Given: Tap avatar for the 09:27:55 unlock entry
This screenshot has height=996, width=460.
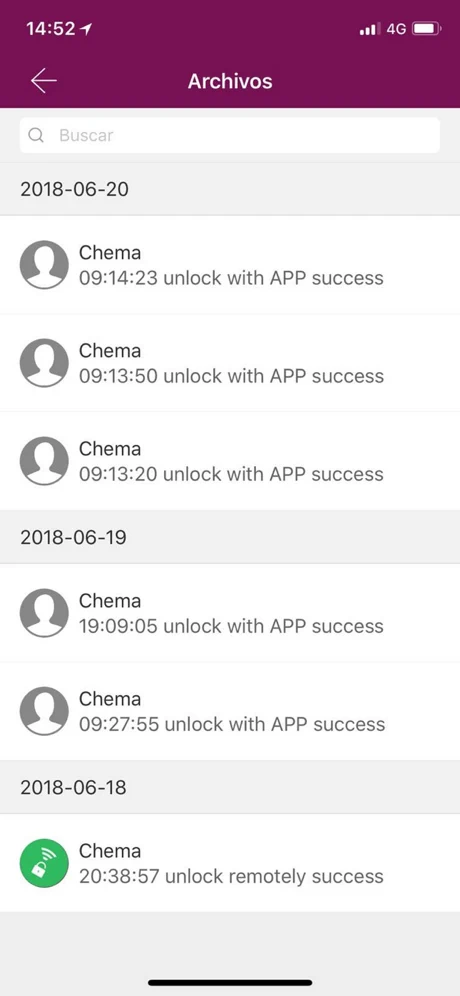Looking at the screenshot, I should point(44,711).
